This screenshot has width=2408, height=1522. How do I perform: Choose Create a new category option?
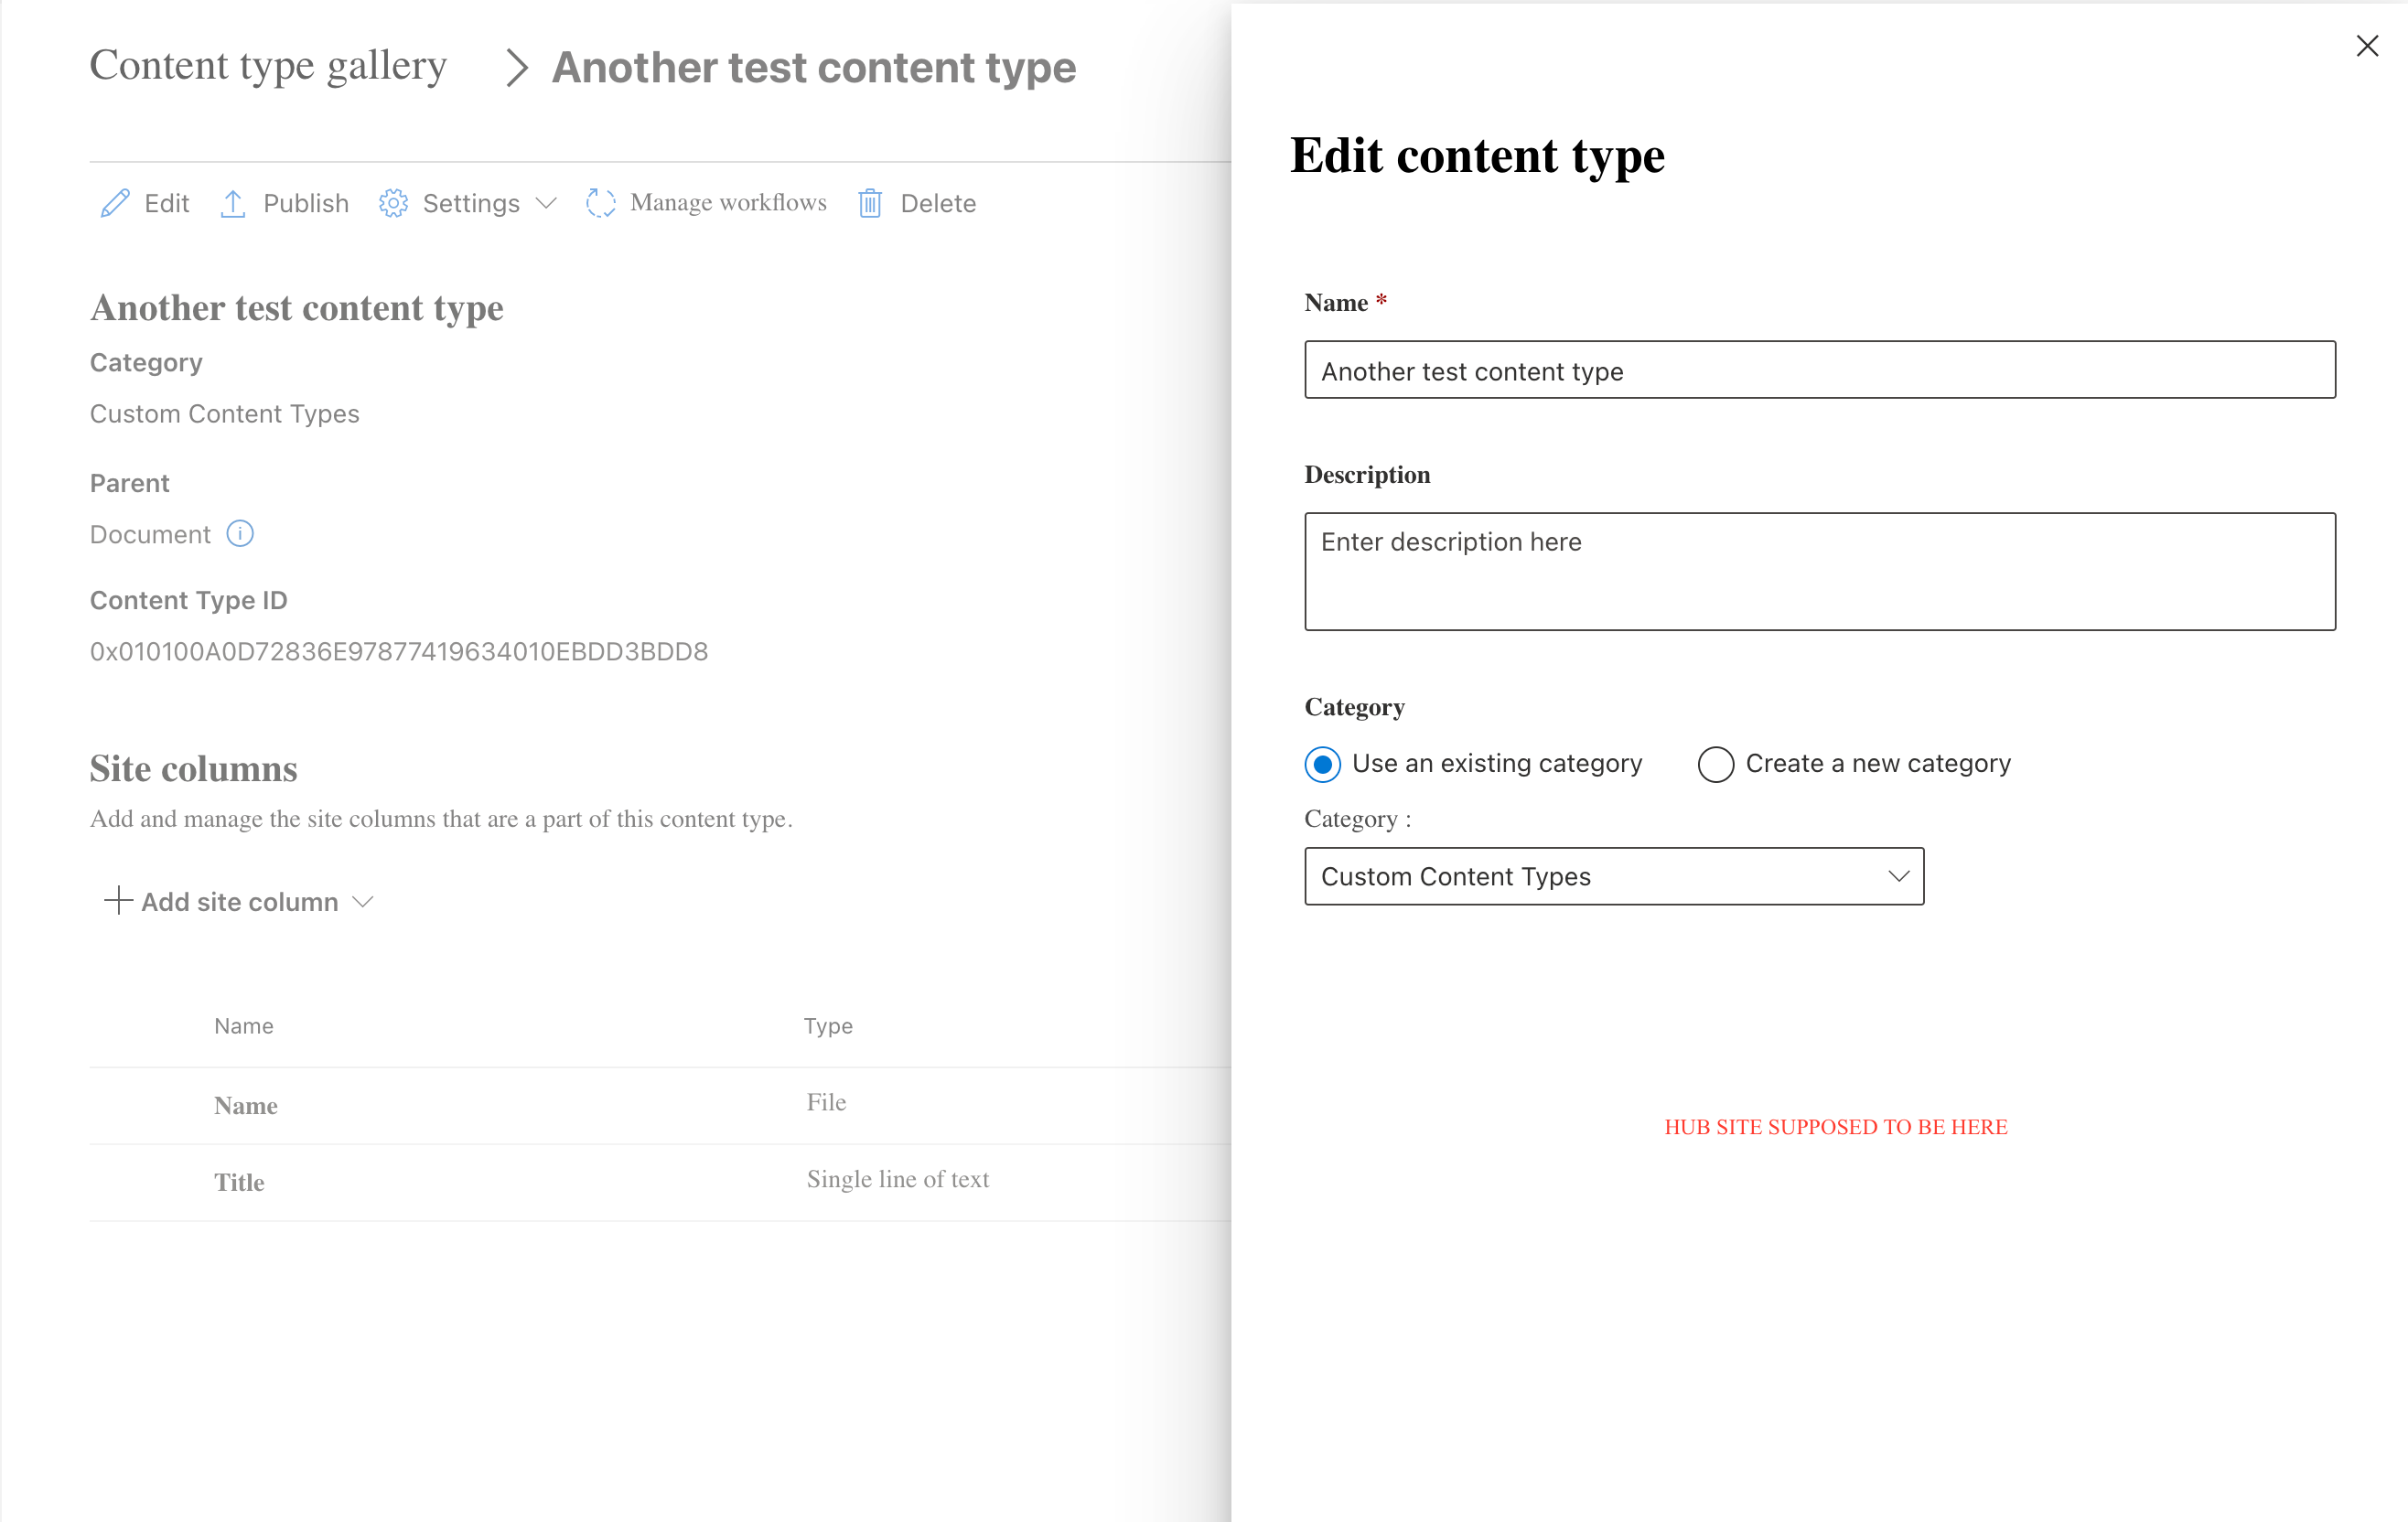(x=1715, y=764)
